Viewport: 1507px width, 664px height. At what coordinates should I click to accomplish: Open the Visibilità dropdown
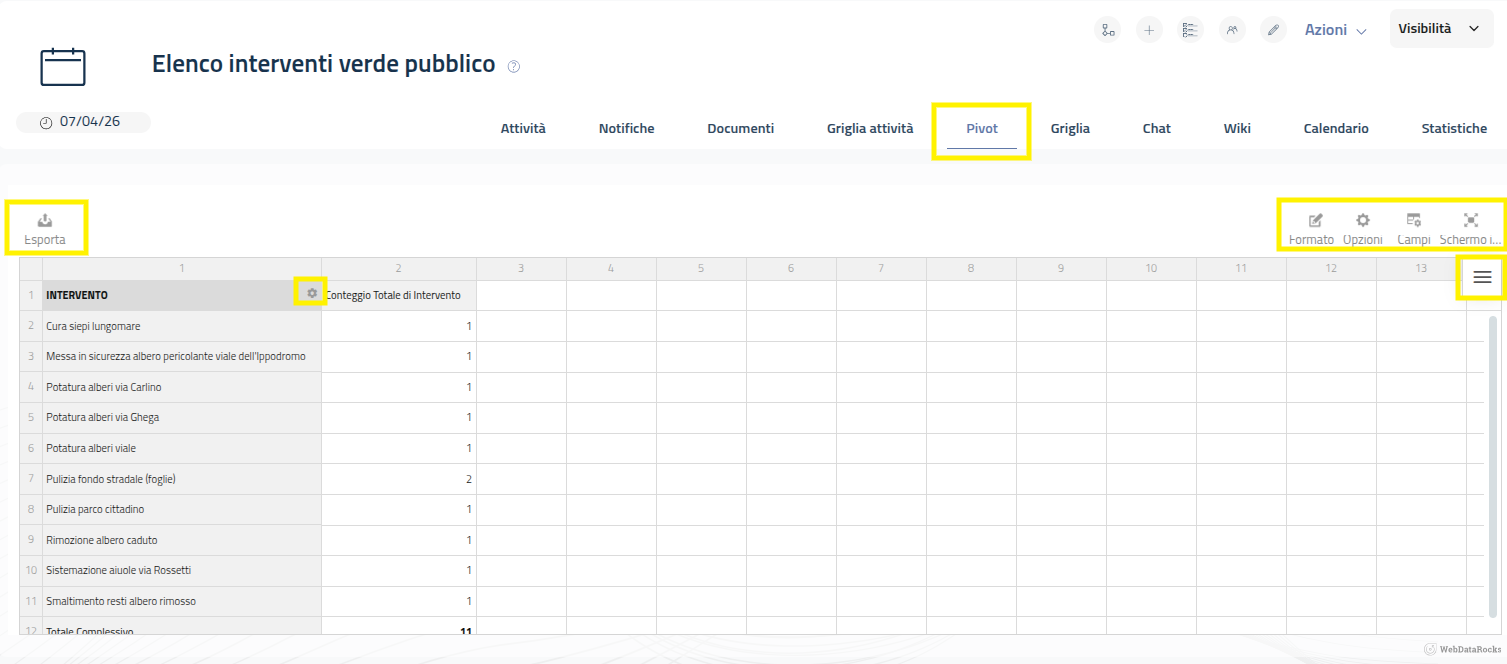(x=1438, y=29)
